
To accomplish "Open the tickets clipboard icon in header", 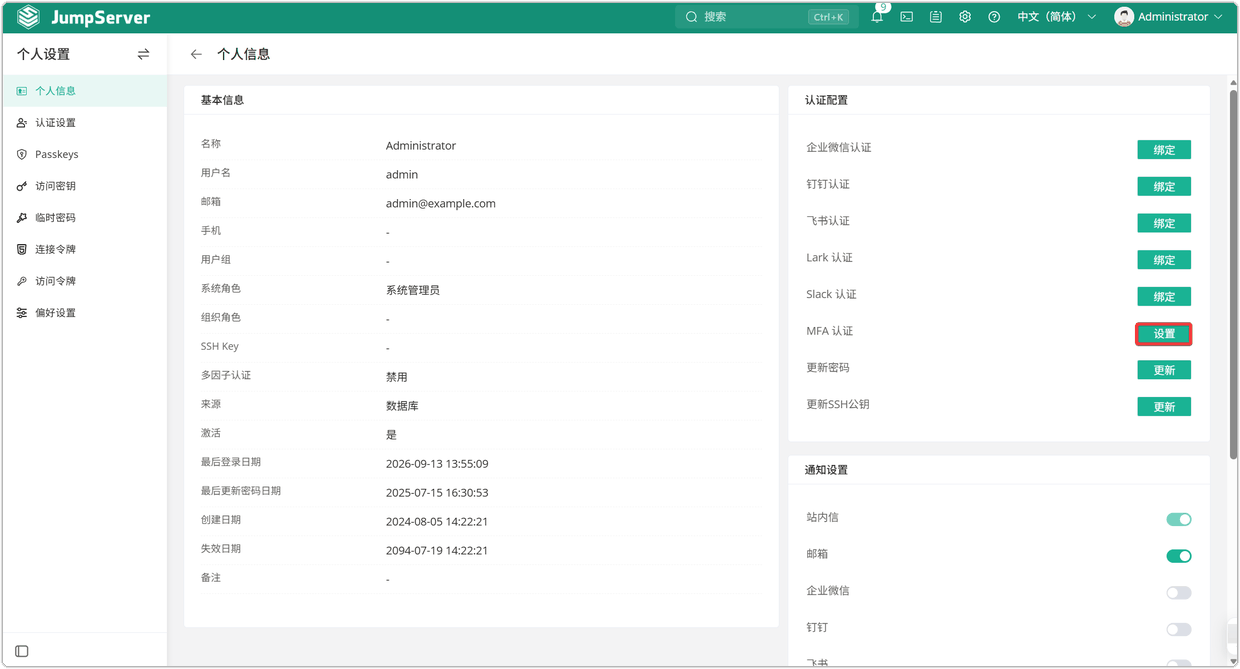I will tap(936, 17).
